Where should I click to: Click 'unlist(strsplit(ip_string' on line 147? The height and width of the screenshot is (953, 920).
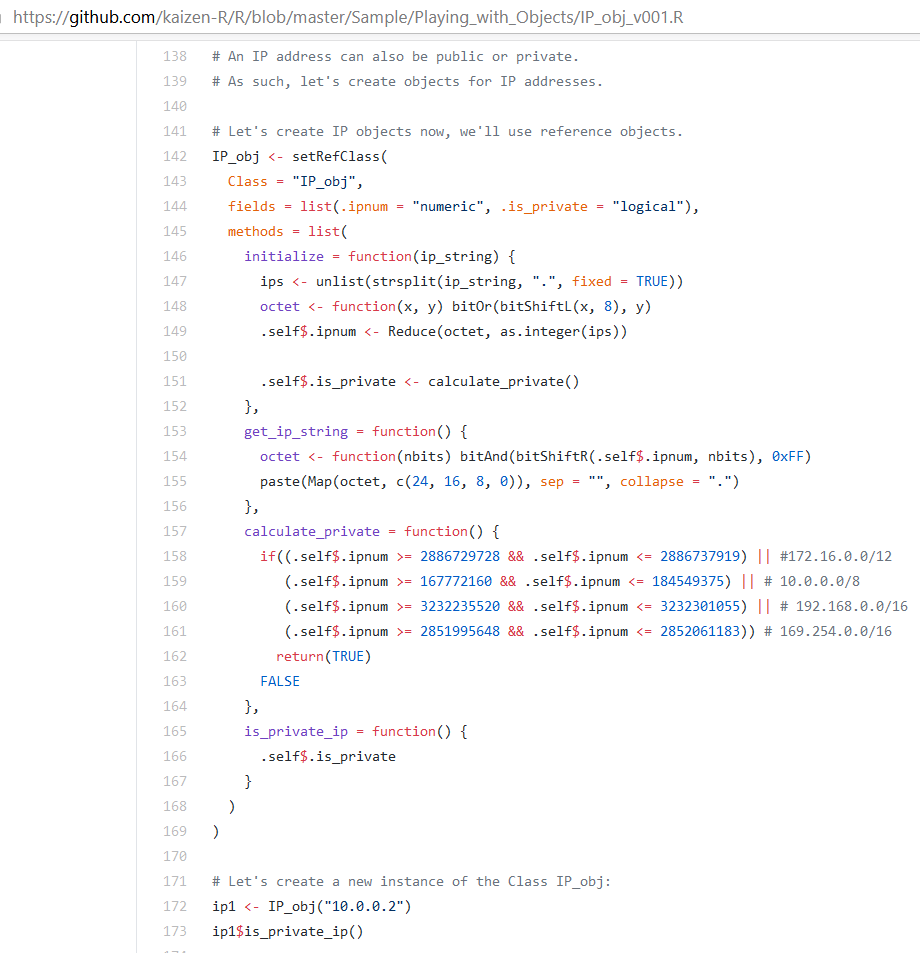(x=416, y=281)
